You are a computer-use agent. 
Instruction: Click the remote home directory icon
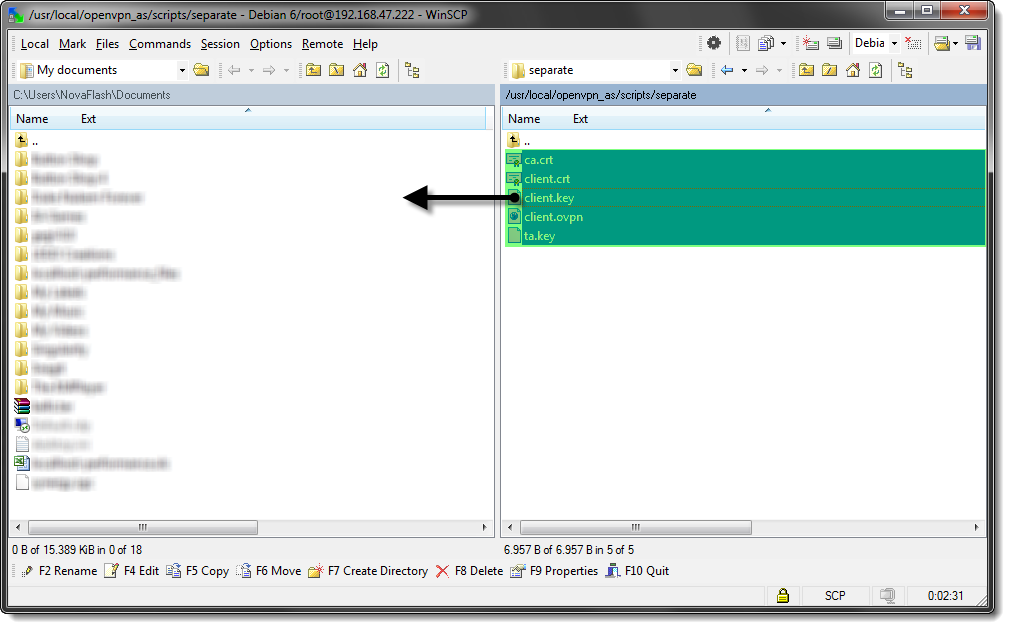click(853, 70)
